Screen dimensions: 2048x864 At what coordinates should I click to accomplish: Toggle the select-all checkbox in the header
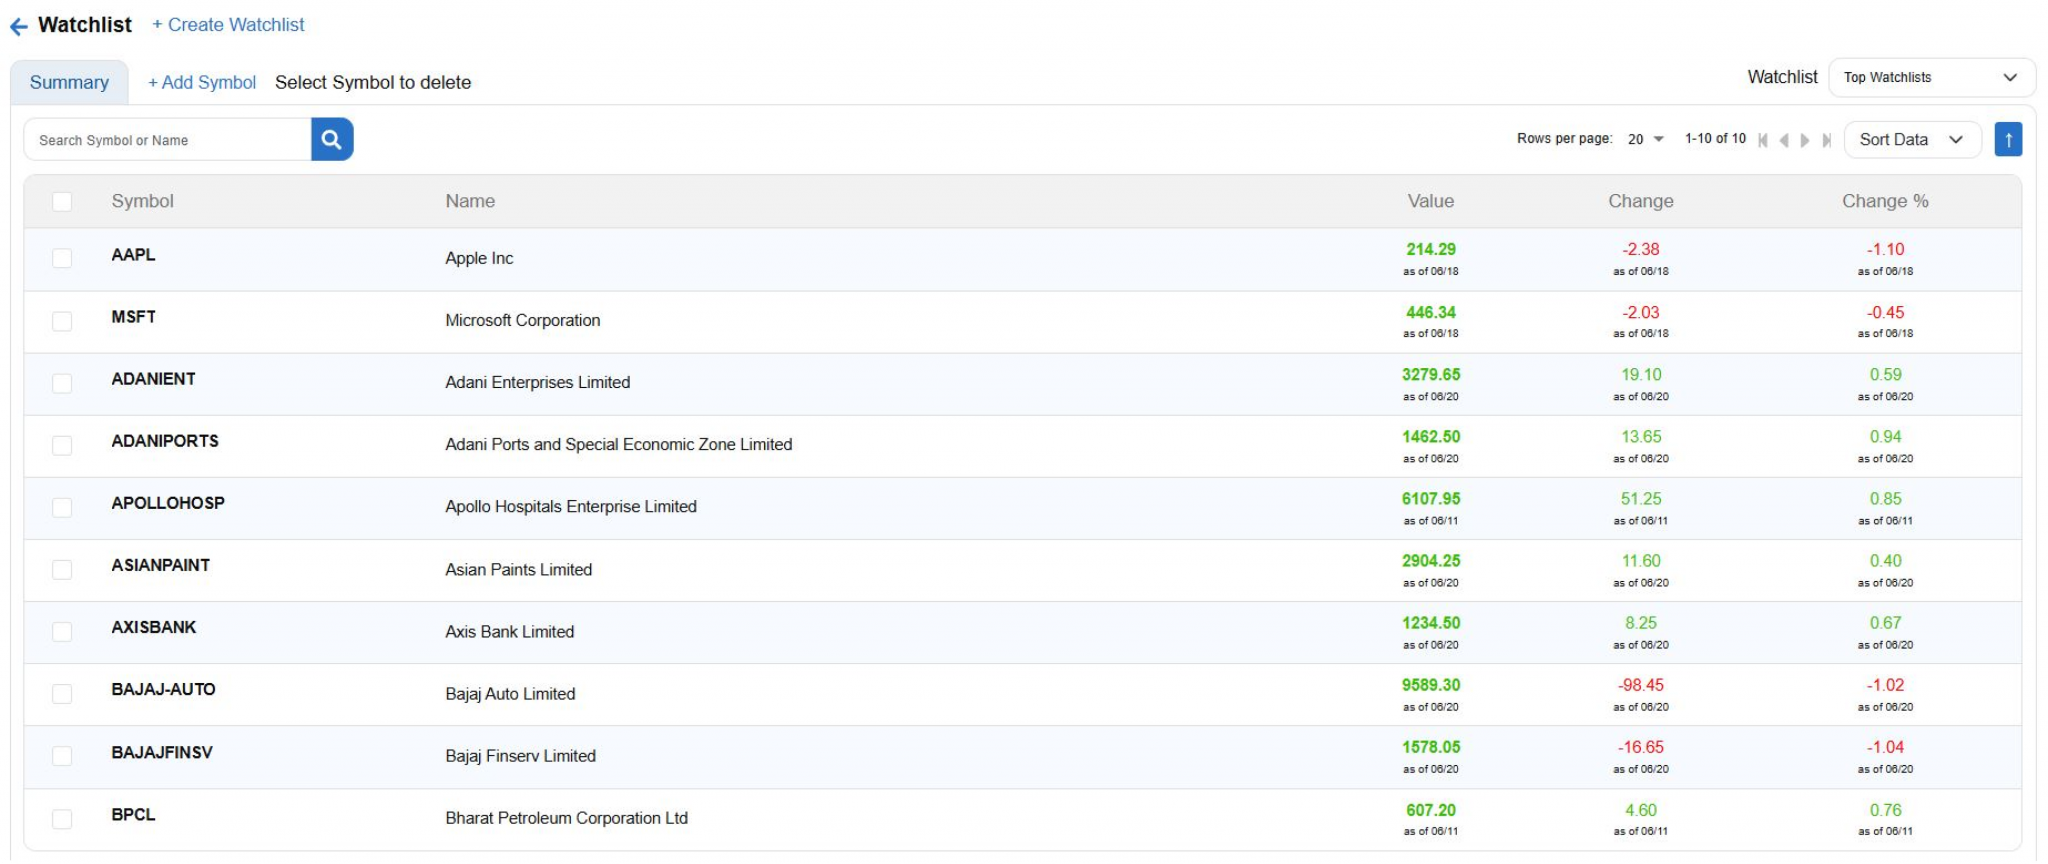click(62, 202)
